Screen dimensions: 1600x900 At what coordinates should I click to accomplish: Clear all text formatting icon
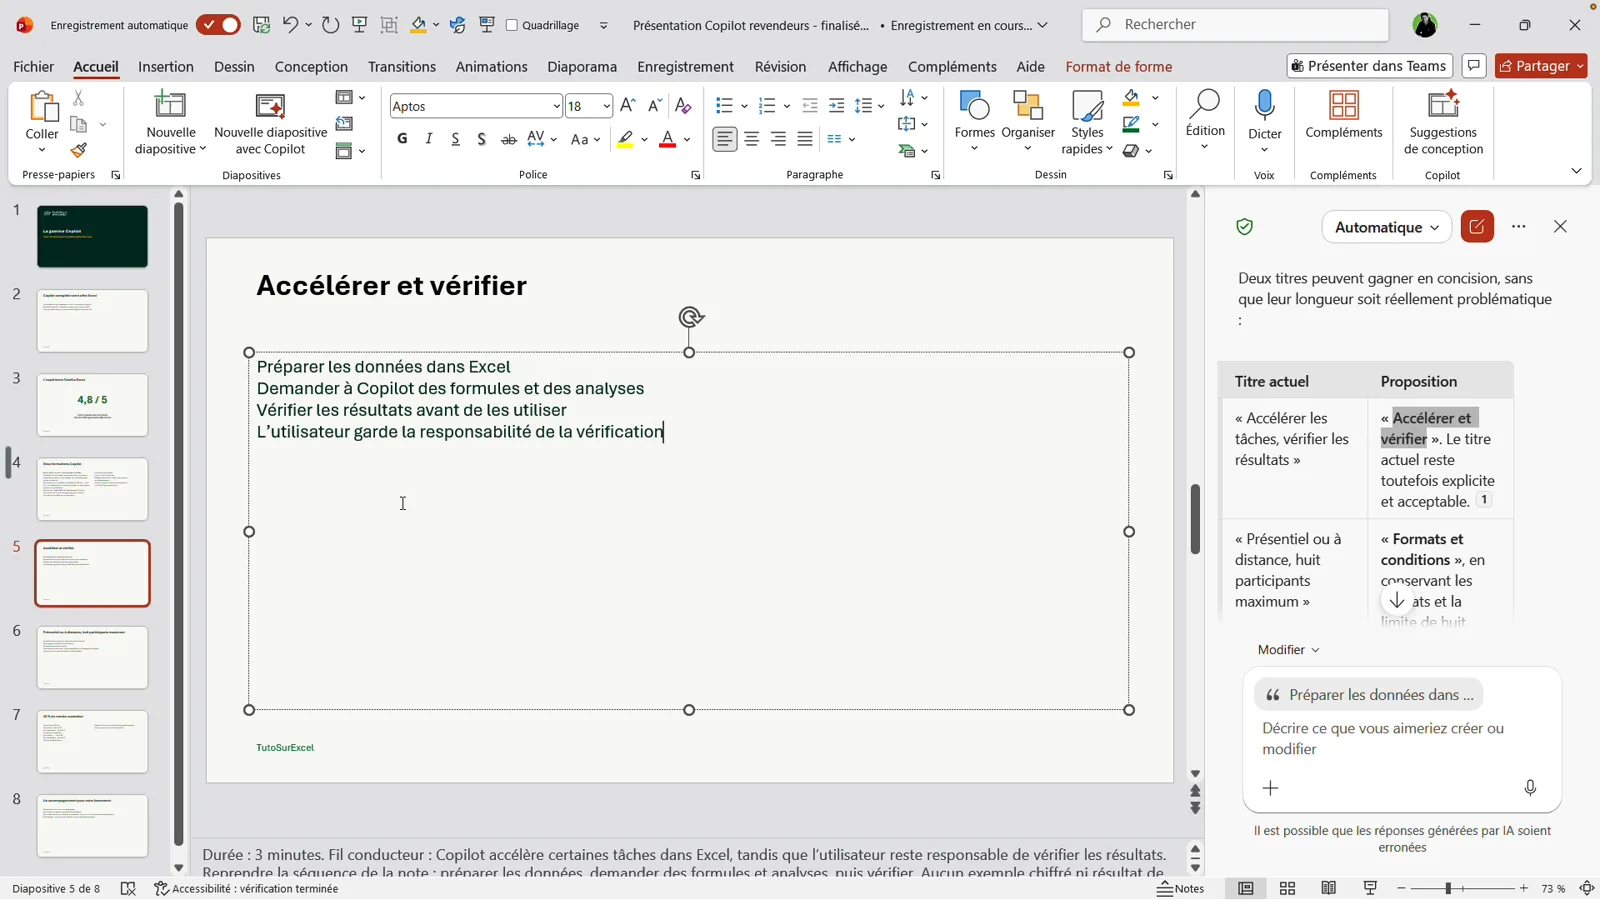pos(683,105)
